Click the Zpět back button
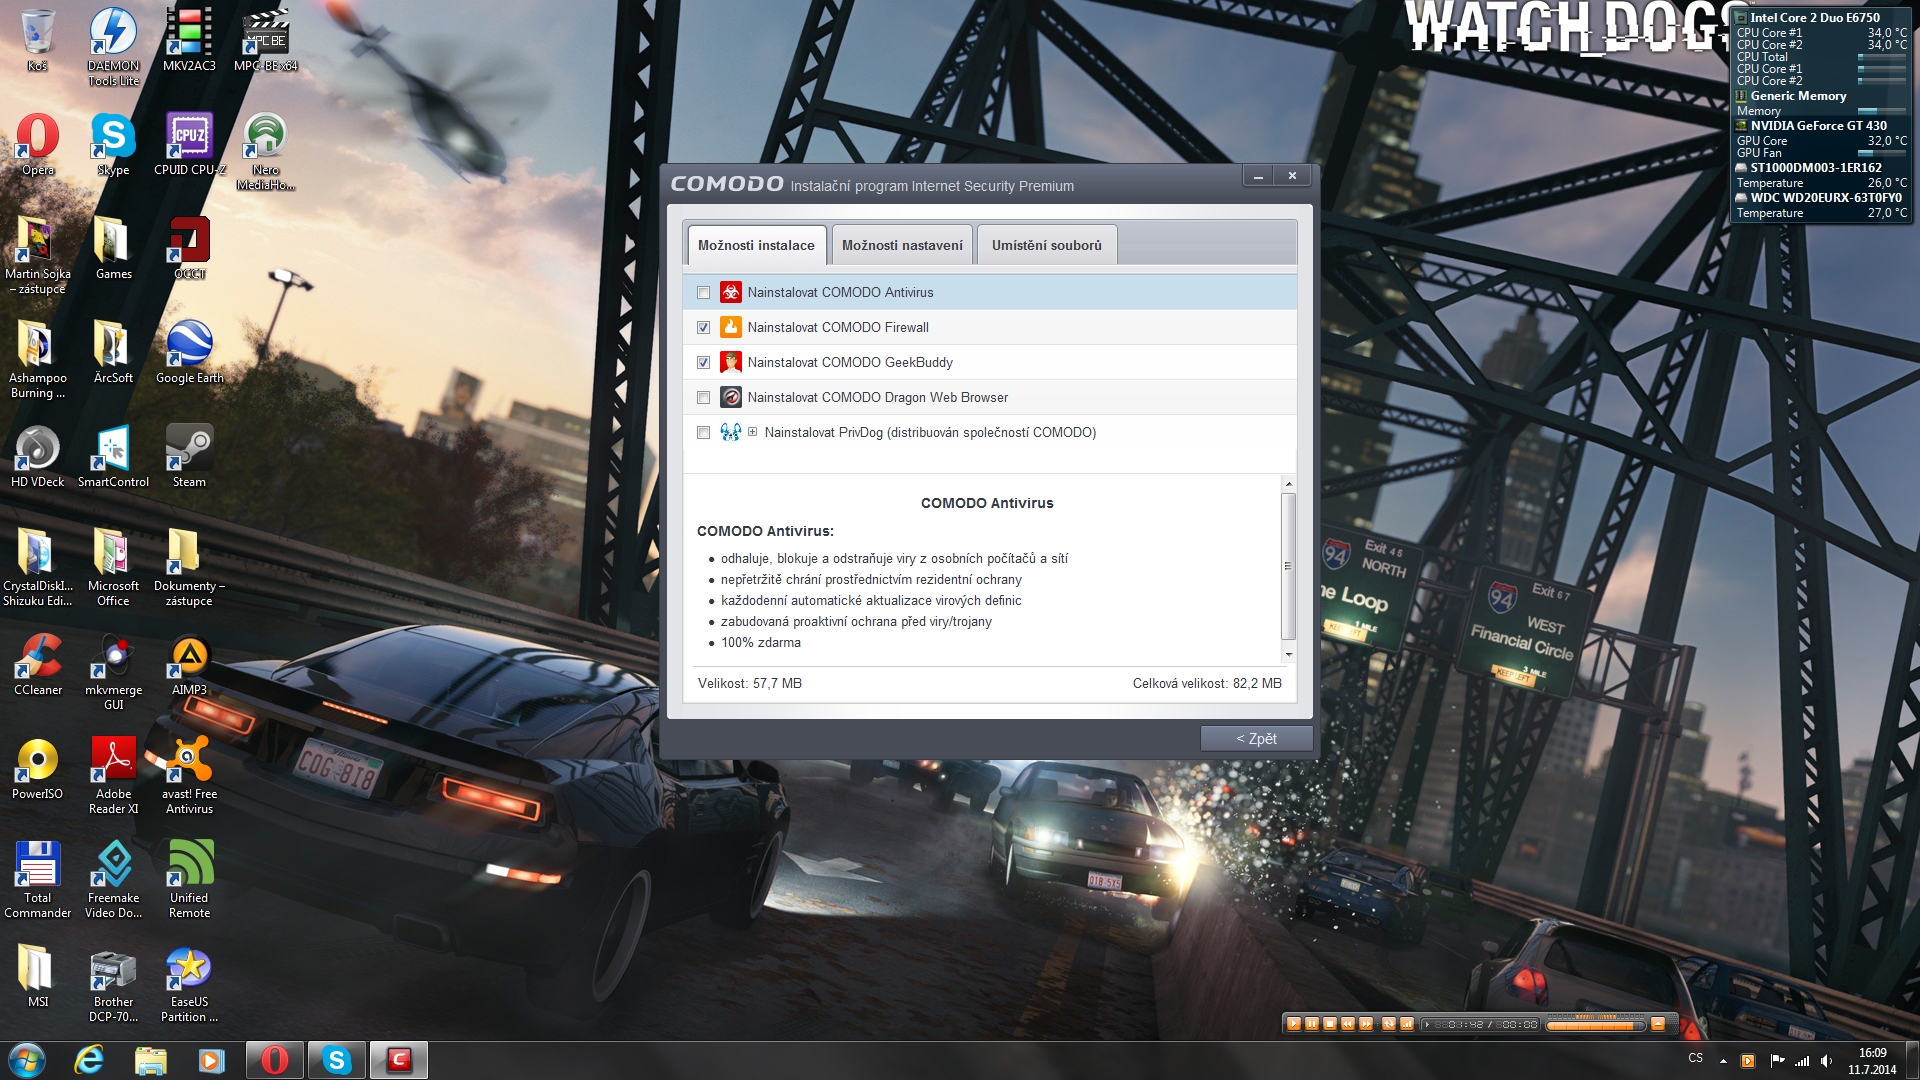Screen dimensions: 1920x1080 pos(1256,739)
